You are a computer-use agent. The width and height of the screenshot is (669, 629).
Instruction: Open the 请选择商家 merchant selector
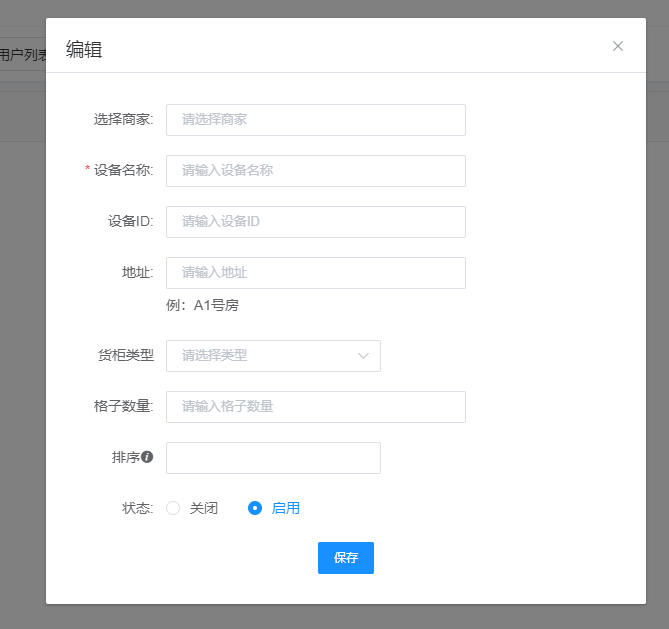(x=315, y=120)
